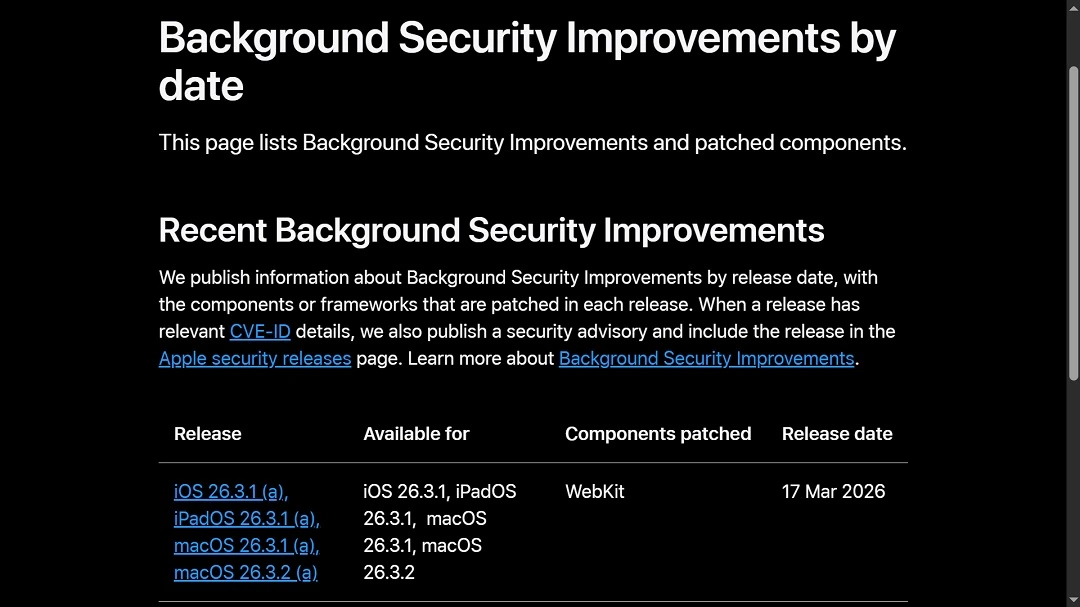Select the WebKit component entry
This screenshot has height=607, width=1080.
click(594, 491)
